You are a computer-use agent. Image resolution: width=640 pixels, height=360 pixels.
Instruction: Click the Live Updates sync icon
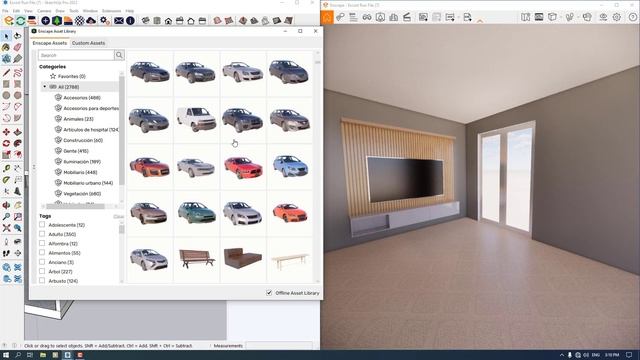[x=20, y=20]
